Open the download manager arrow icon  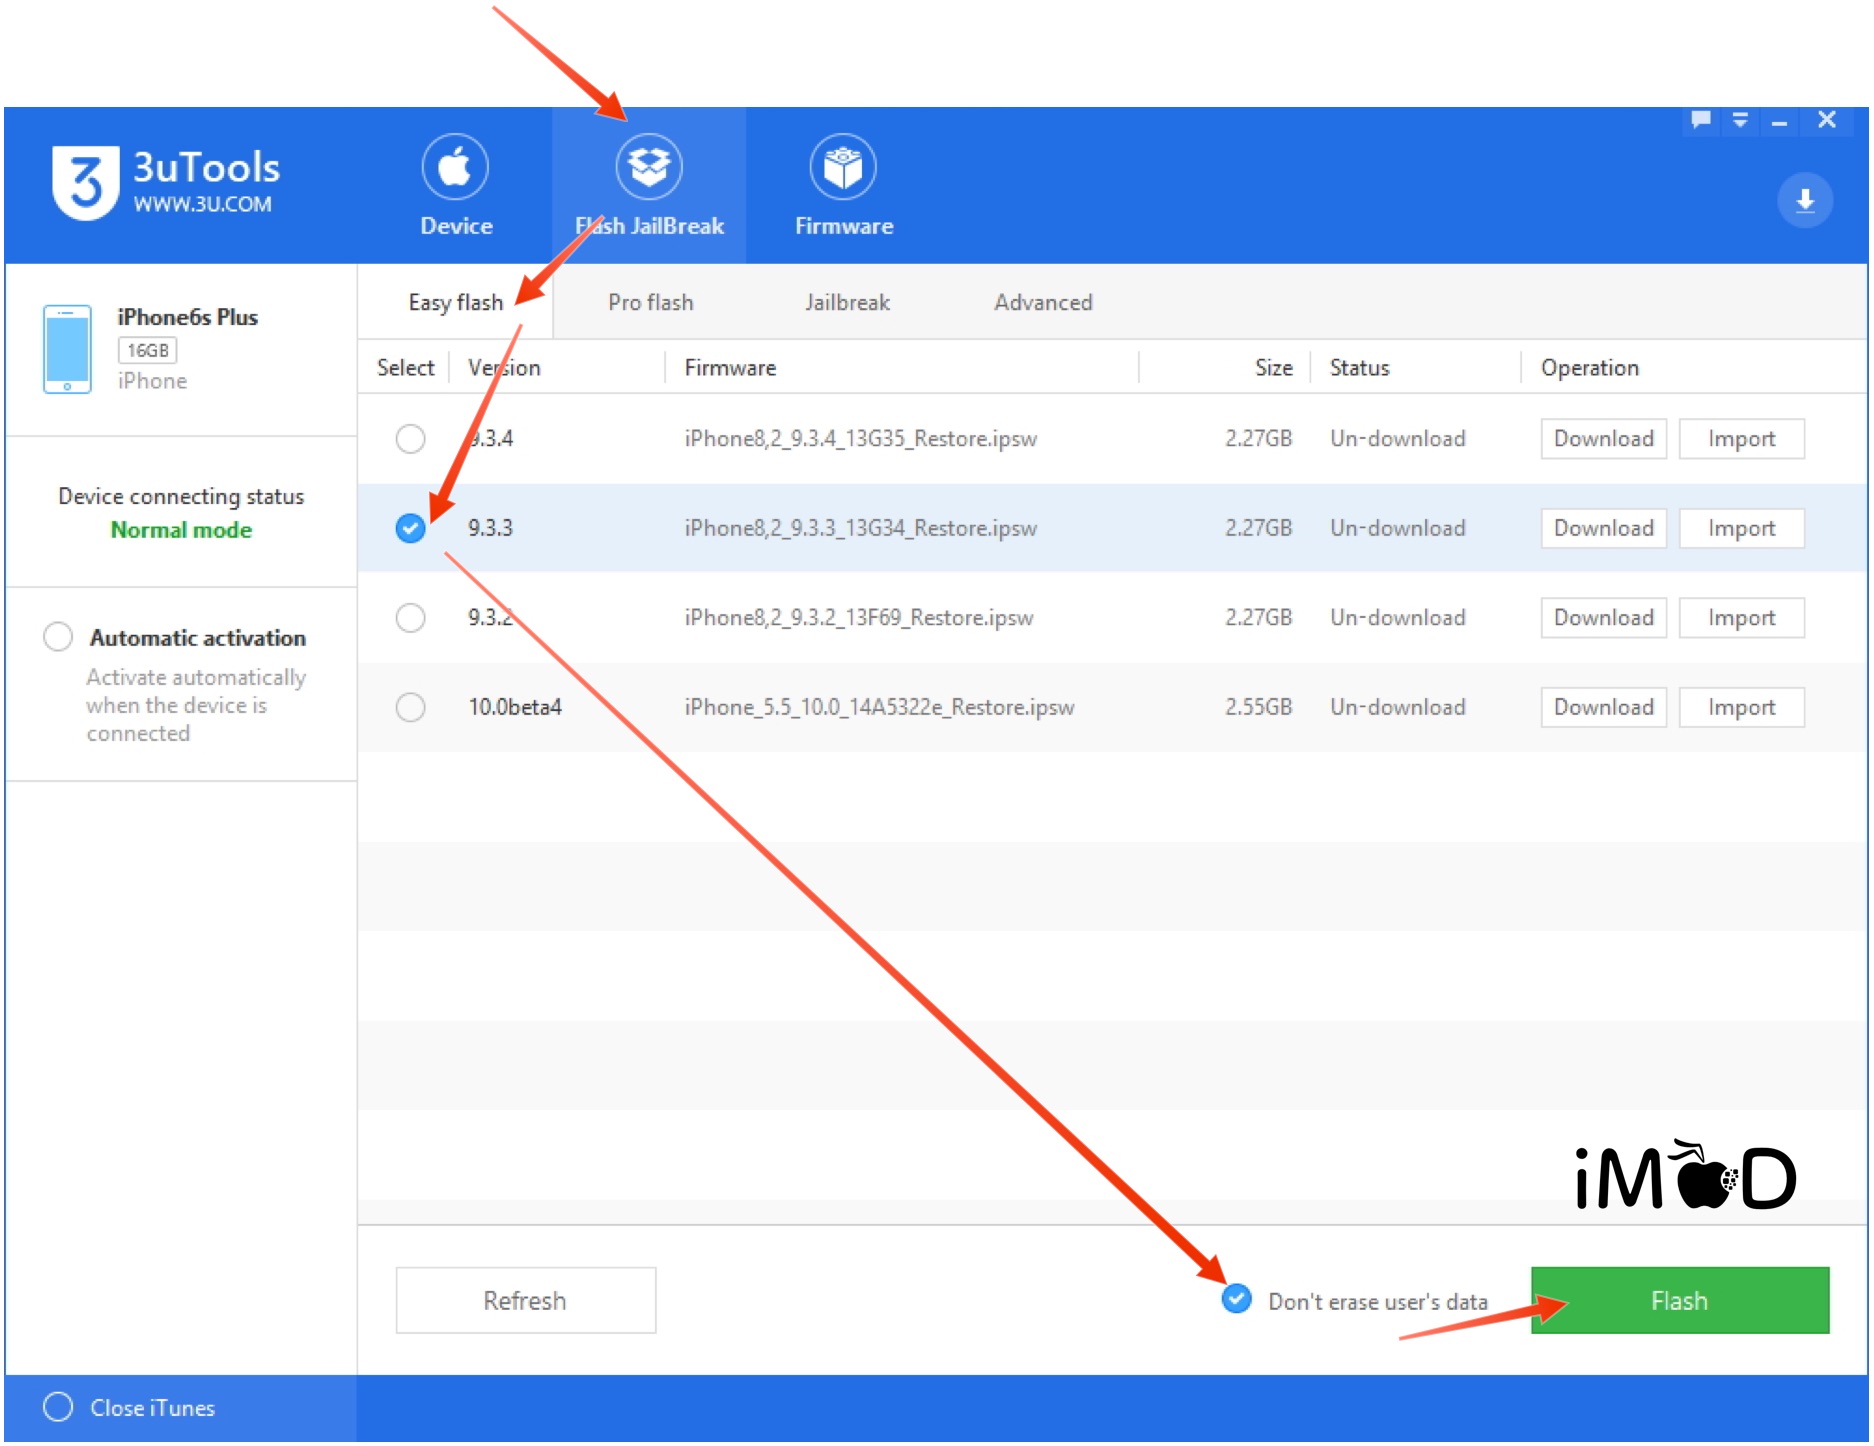click(1805, 200)
